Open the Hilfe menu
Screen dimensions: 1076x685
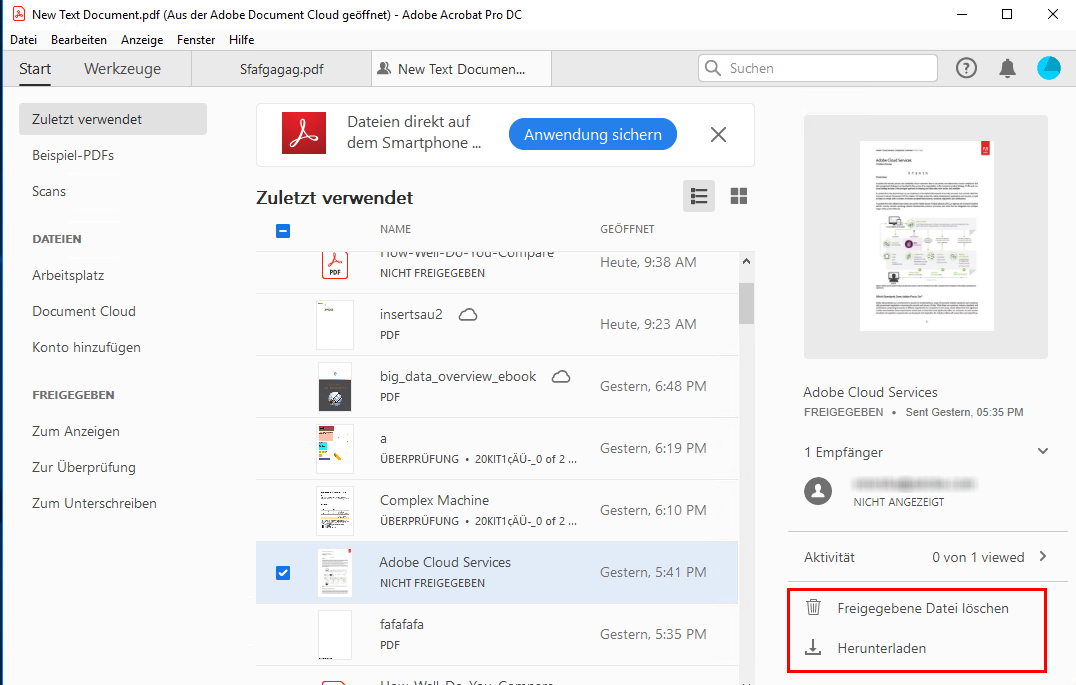242,40
